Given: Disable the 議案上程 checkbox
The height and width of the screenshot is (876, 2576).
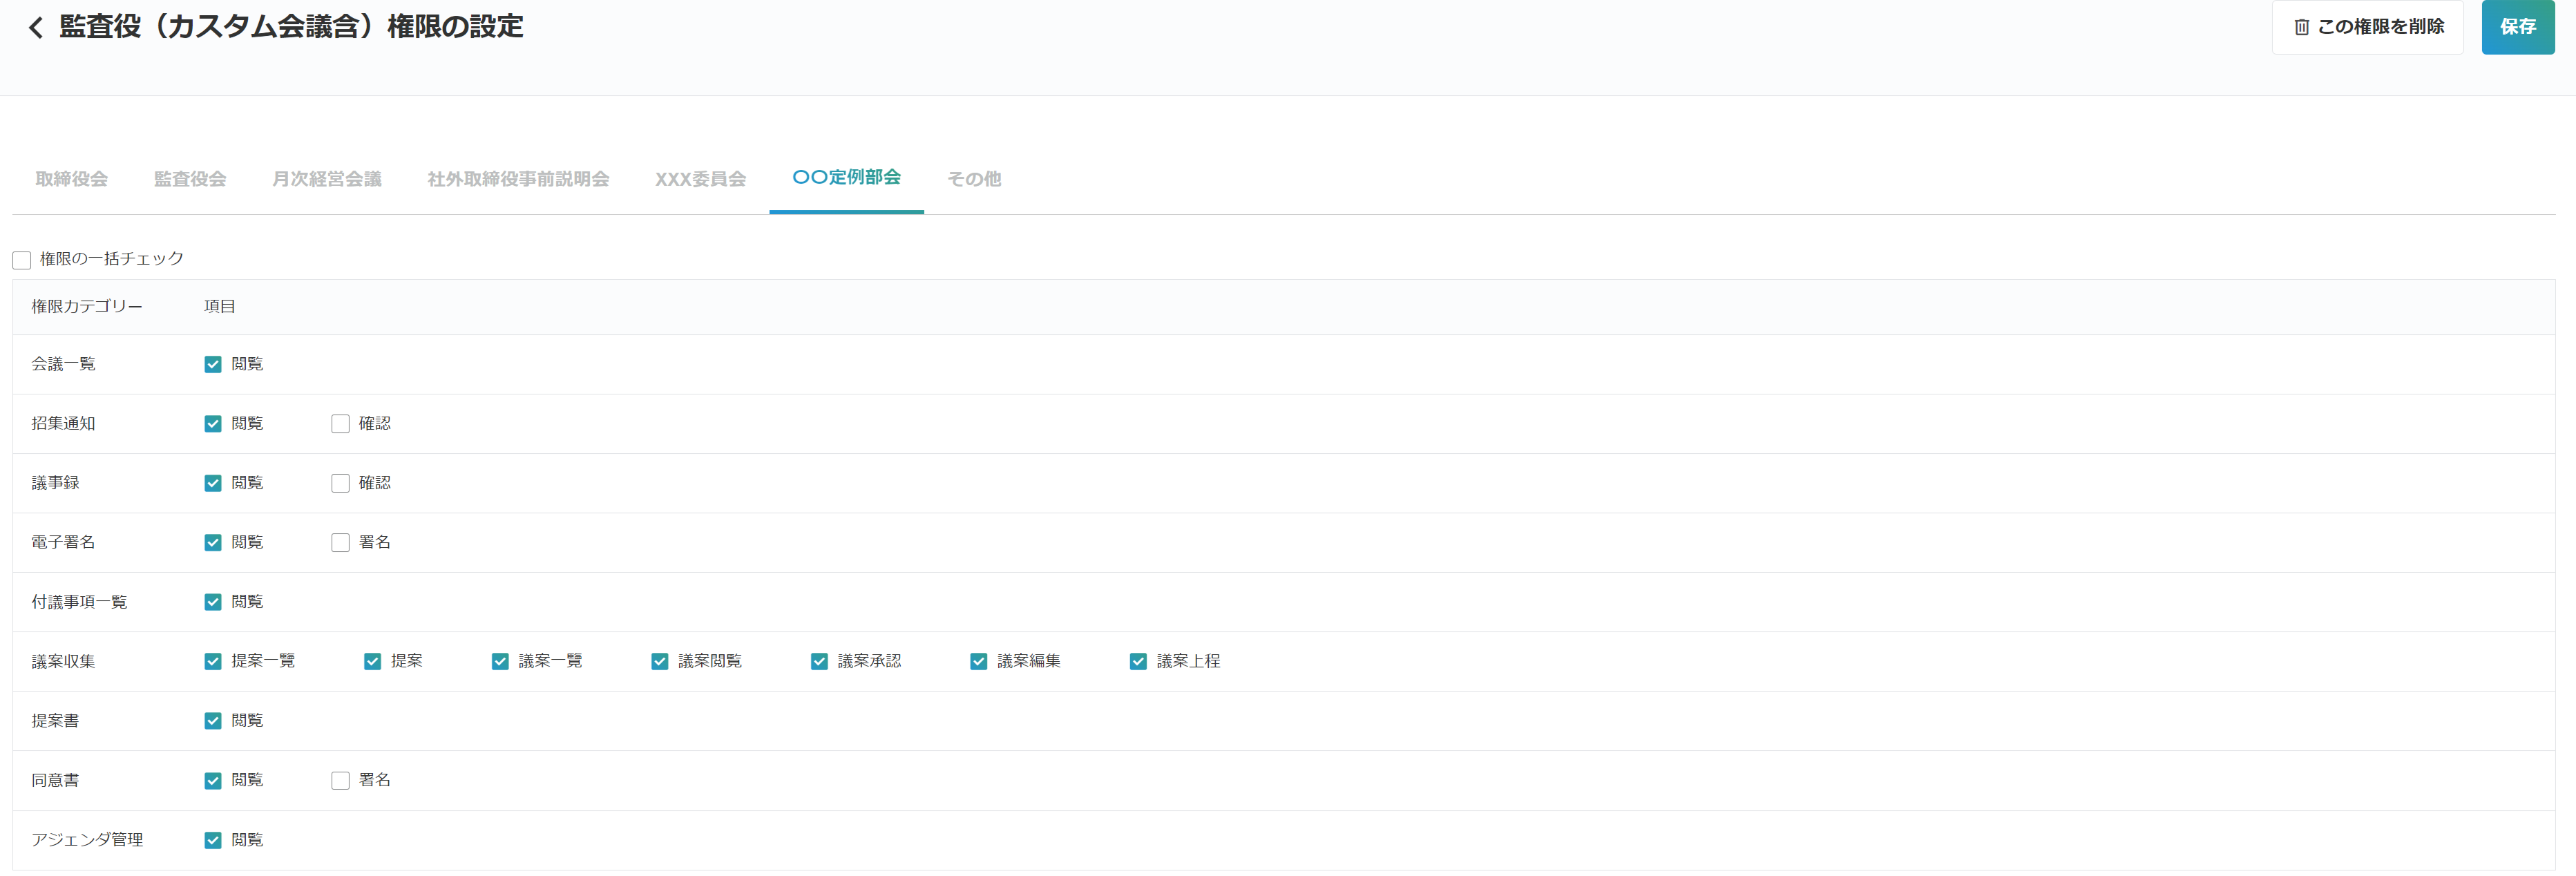Looking at the screenshot, I should pos(1138,662).
